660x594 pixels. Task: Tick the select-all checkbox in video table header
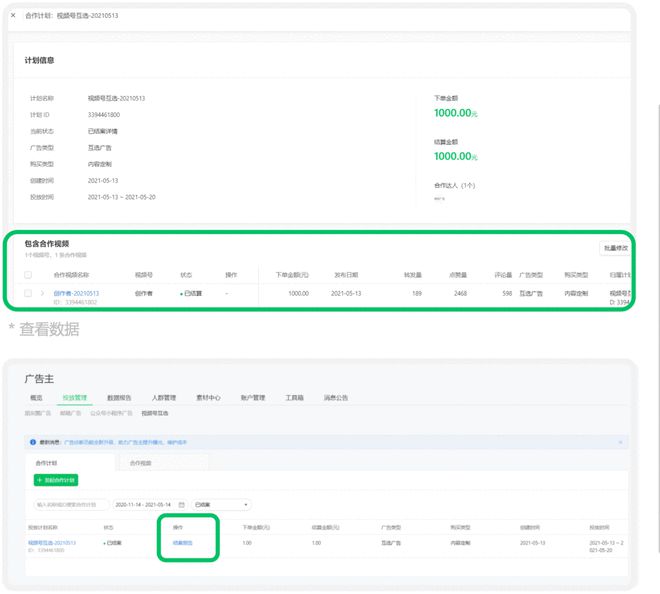point(28,274)
